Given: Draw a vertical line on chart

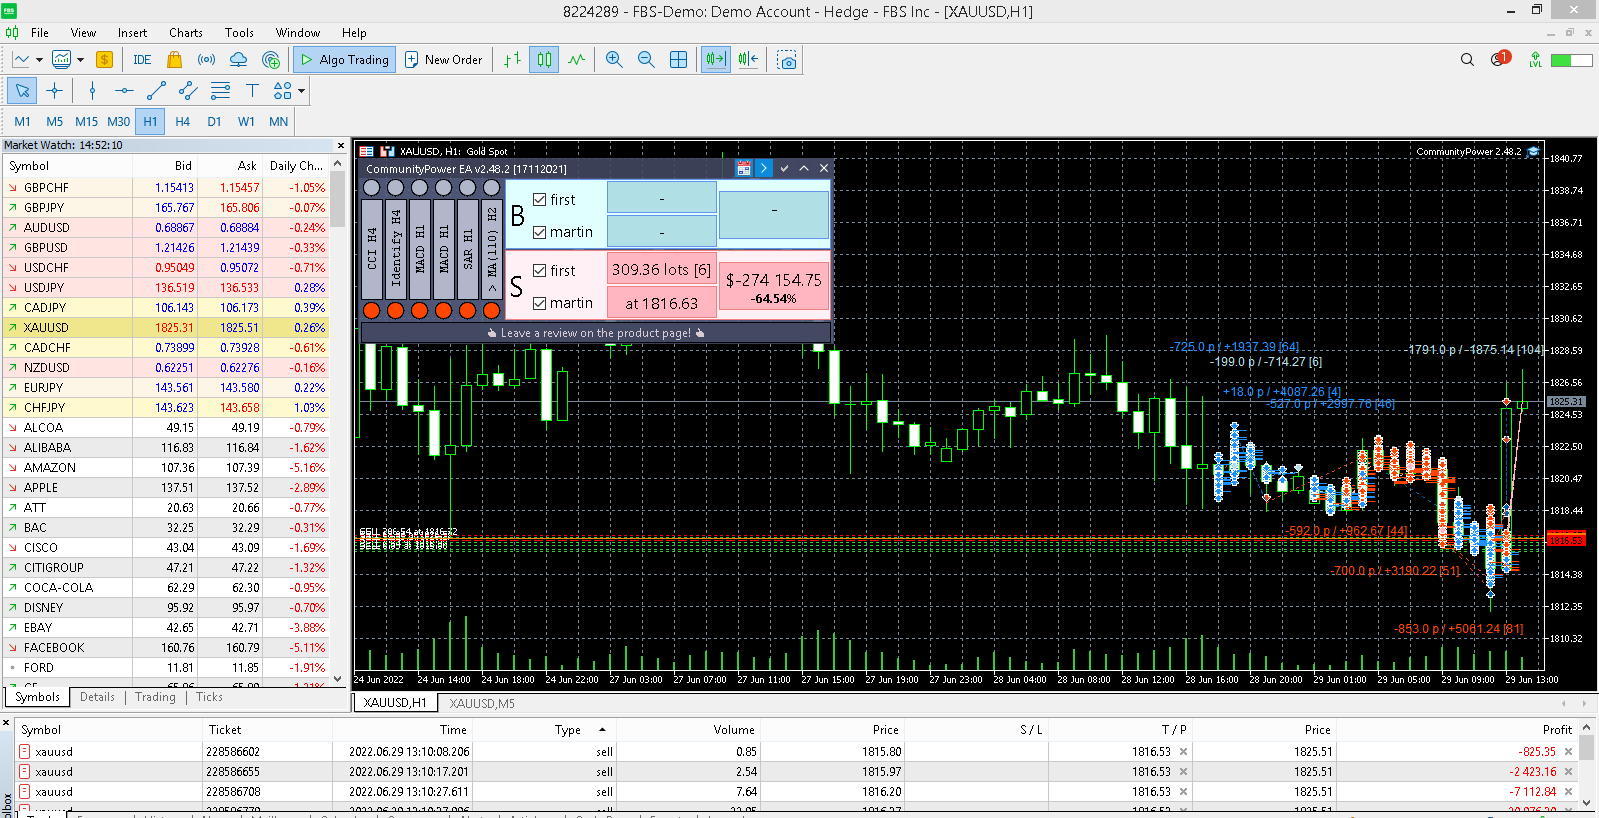Looking at the screenshot, I should coord(92,91).
